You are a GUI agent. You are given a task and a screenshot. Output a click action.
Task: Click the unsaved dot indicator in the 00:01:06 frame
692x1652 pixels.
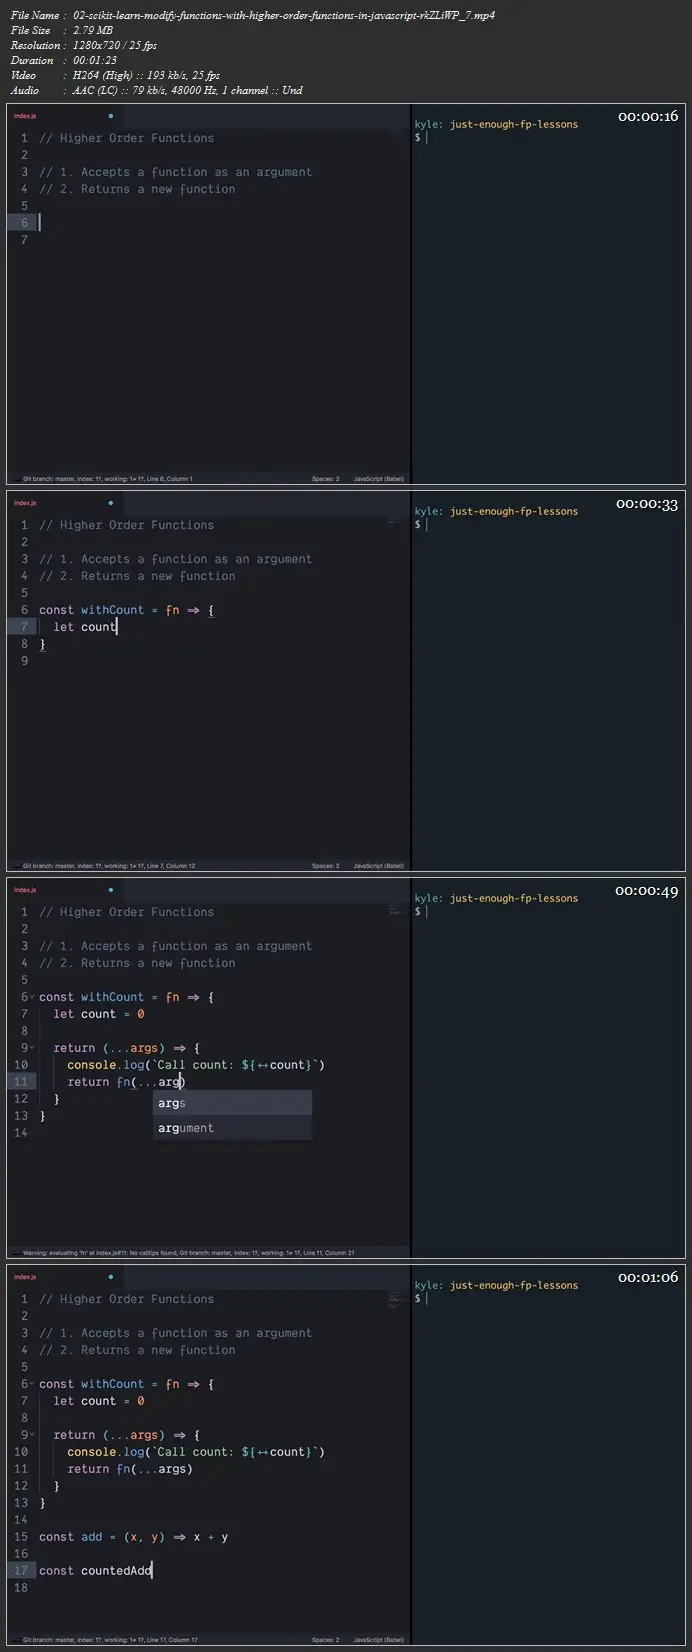click(110, 1277)
